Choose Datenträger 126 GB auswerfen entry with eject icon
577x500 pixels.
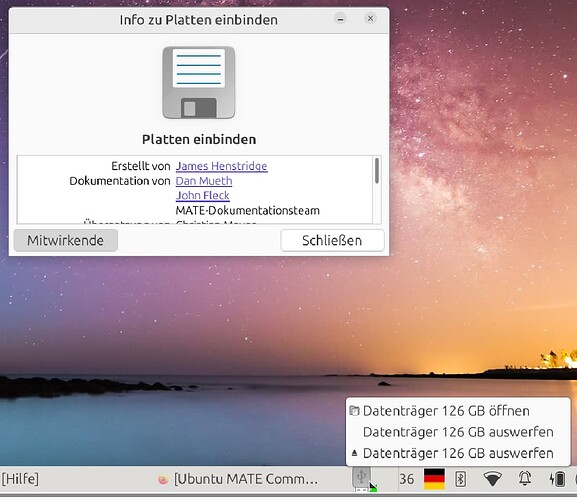tap(458, 453)
